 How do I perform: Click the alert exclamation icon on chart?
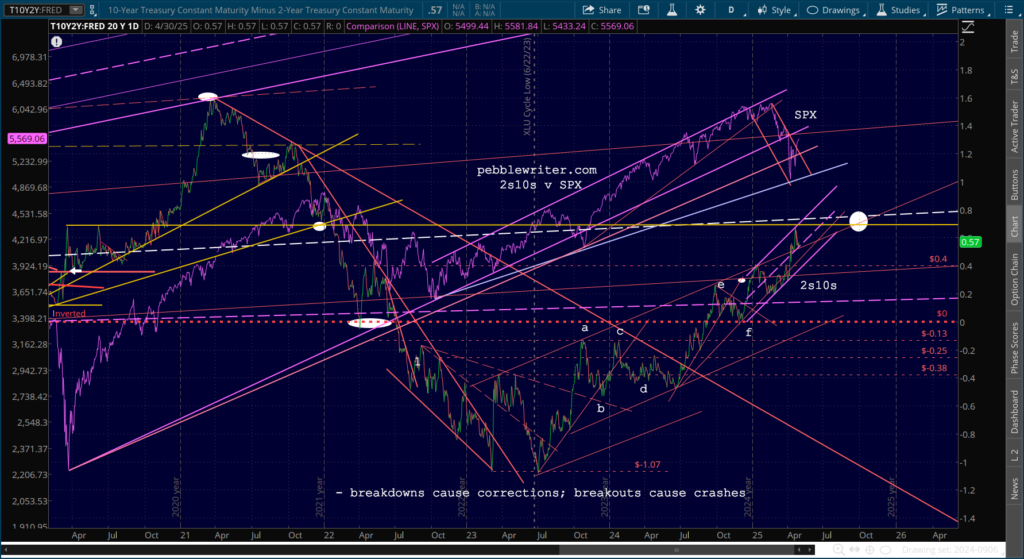coord(57,42)
